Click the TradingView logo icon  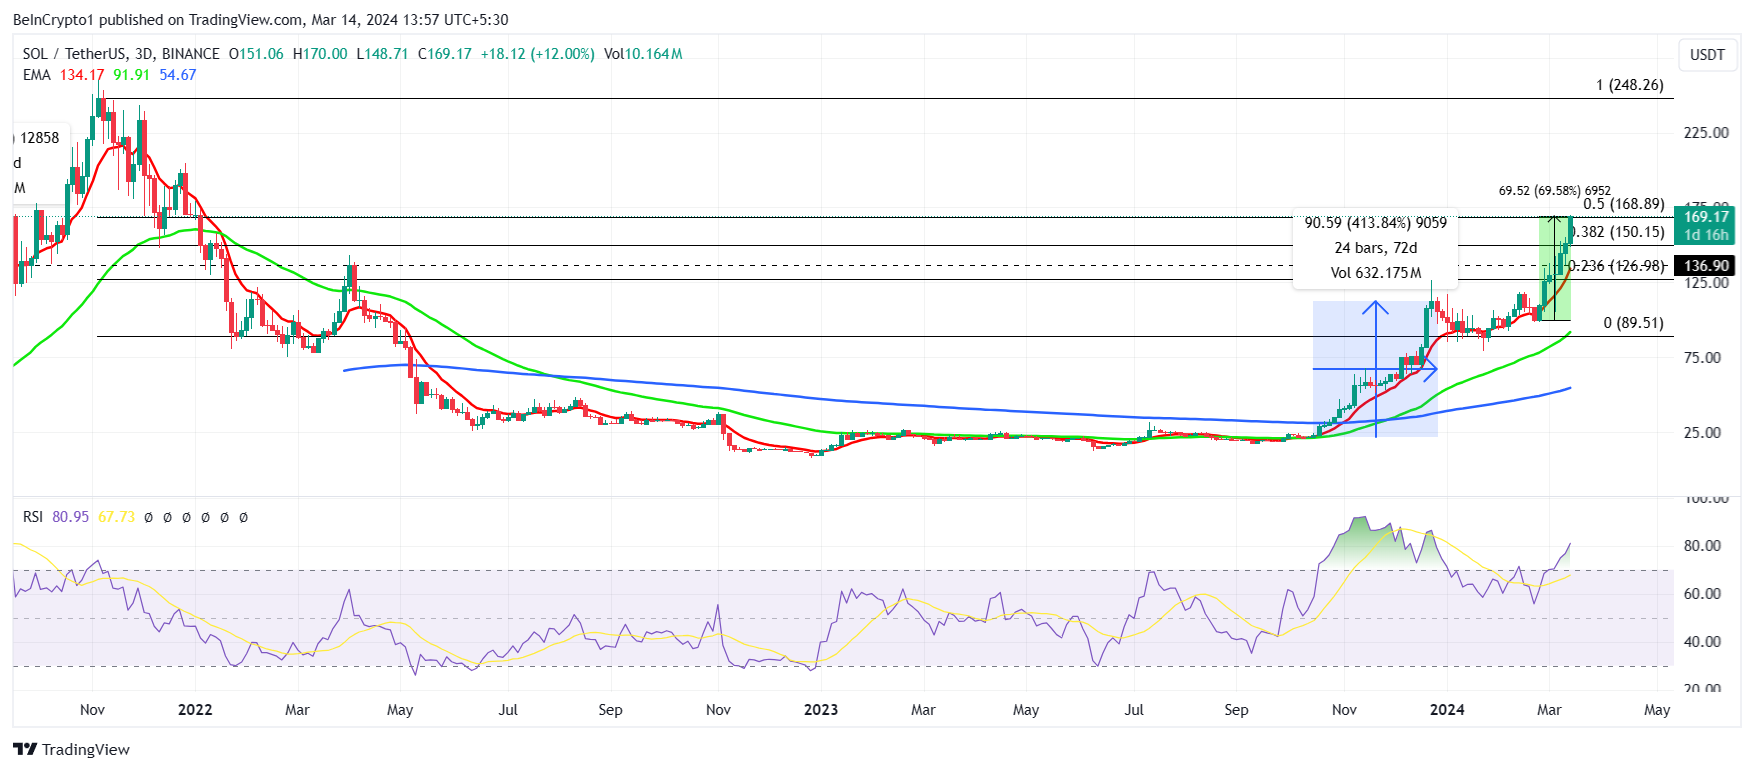25,749
